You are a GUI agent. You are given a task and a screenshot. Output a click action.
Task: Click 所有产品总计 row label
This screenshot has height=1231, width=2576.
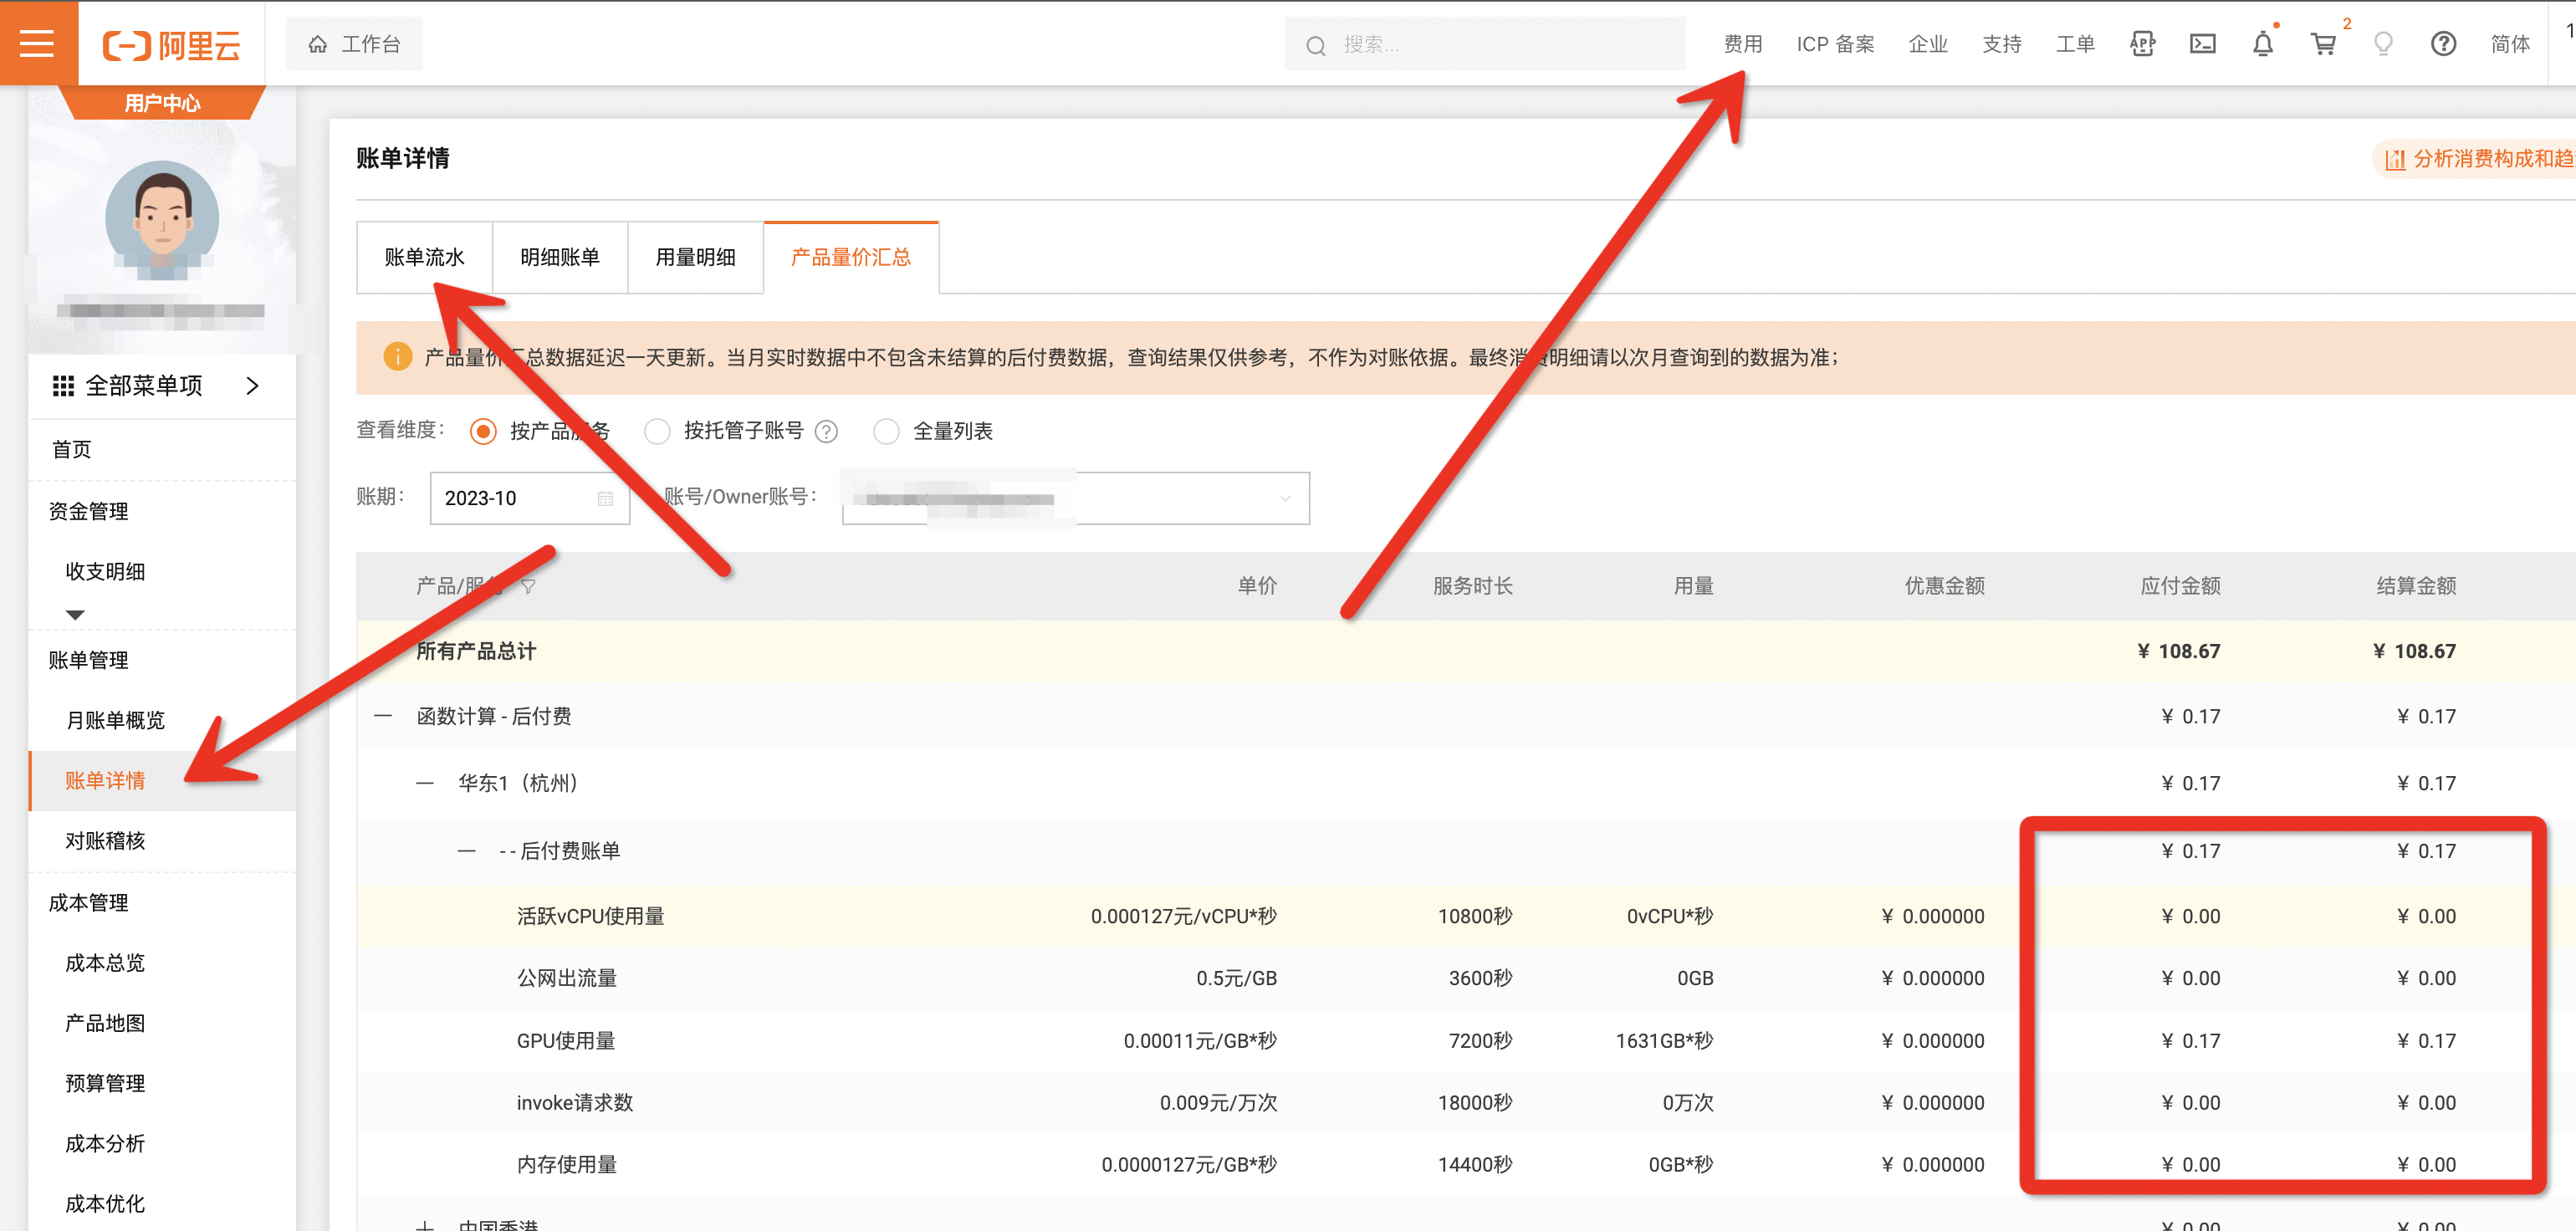coord(476,651)
